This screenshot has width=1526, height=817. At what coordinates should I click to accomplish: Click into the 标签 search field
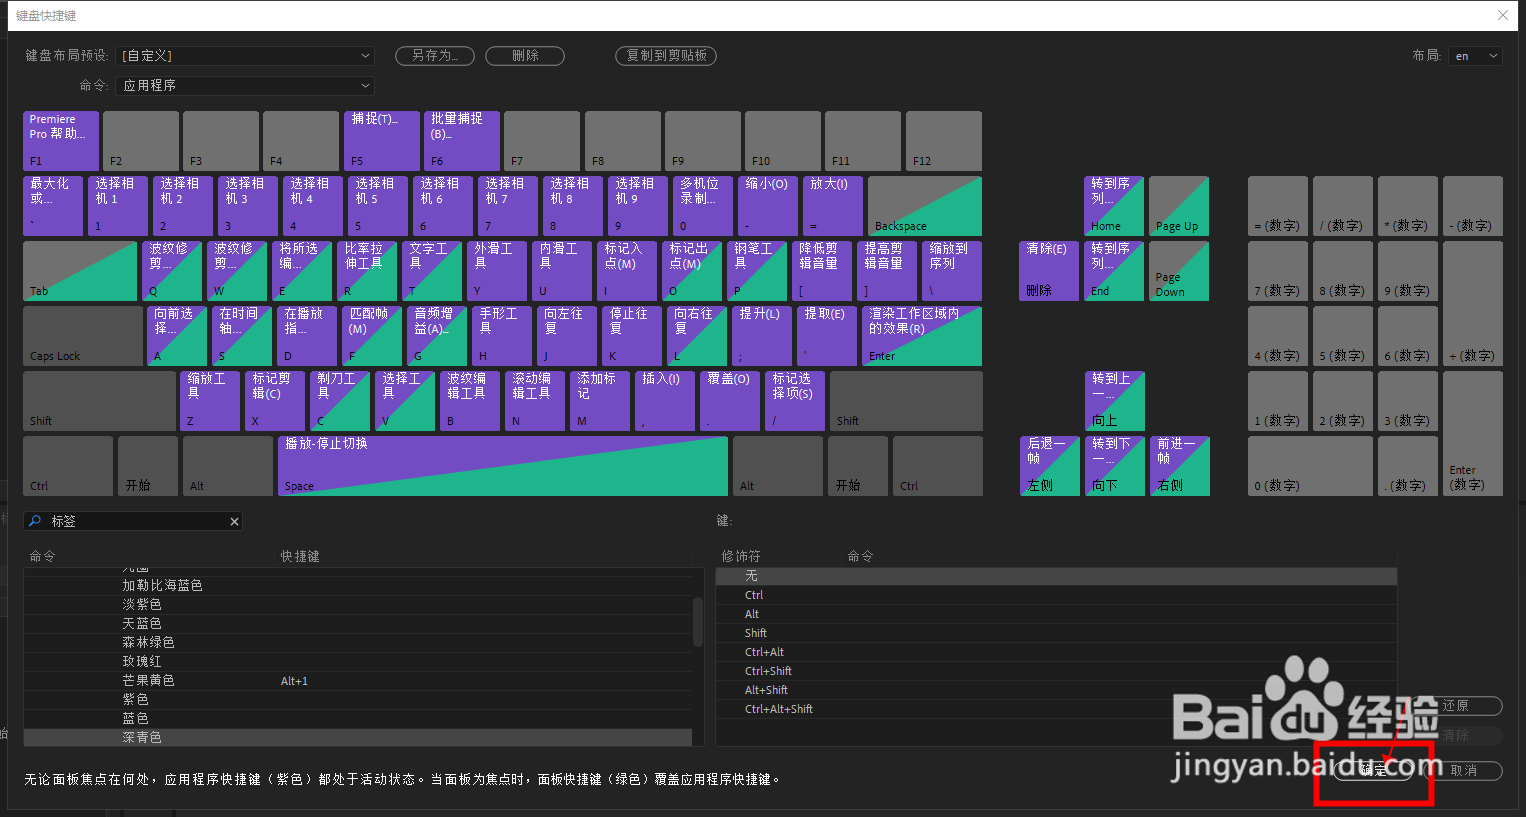tap(135, 521)
